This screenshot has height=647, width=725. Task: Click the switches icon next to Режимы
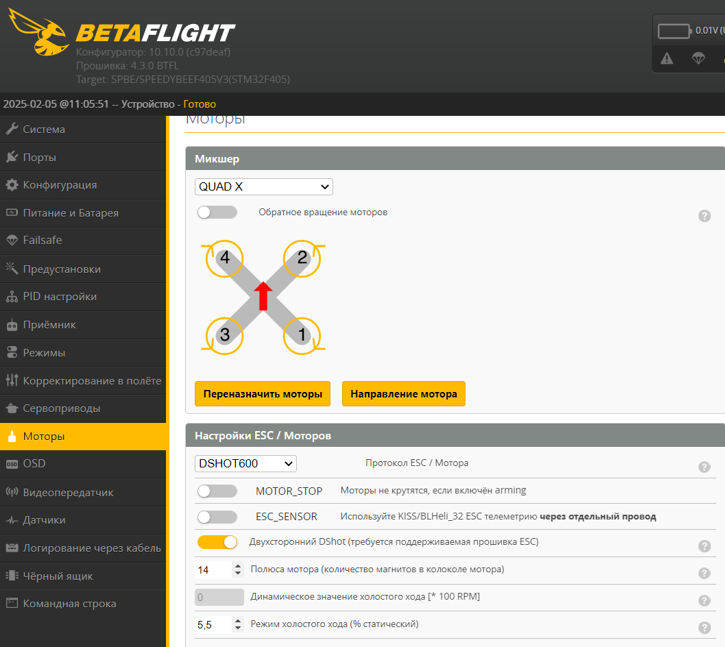click(12, 352)
